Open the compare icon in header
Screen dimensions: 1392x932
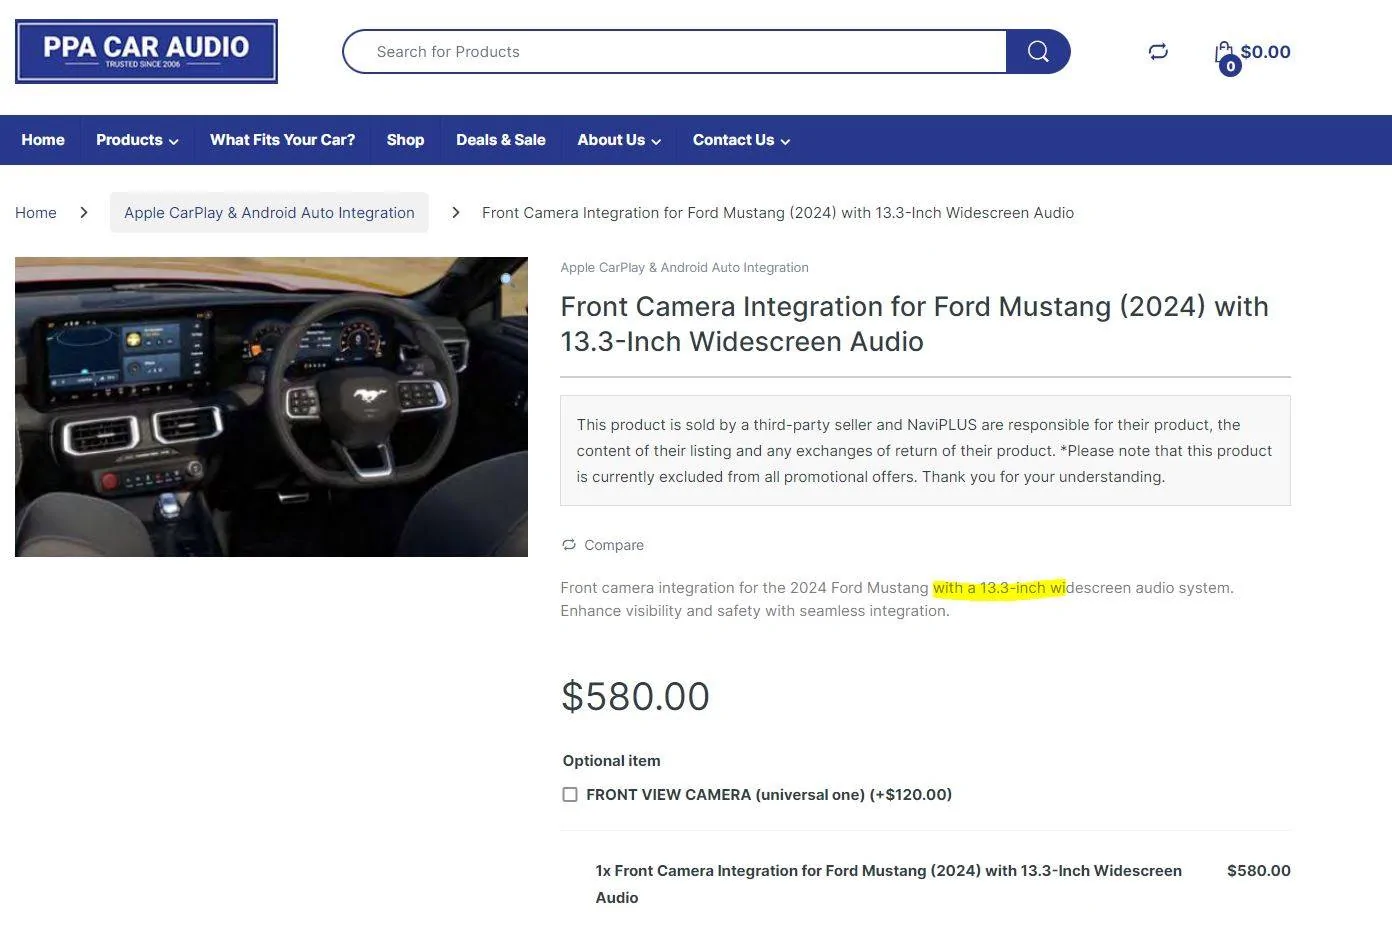[1158, 52]
